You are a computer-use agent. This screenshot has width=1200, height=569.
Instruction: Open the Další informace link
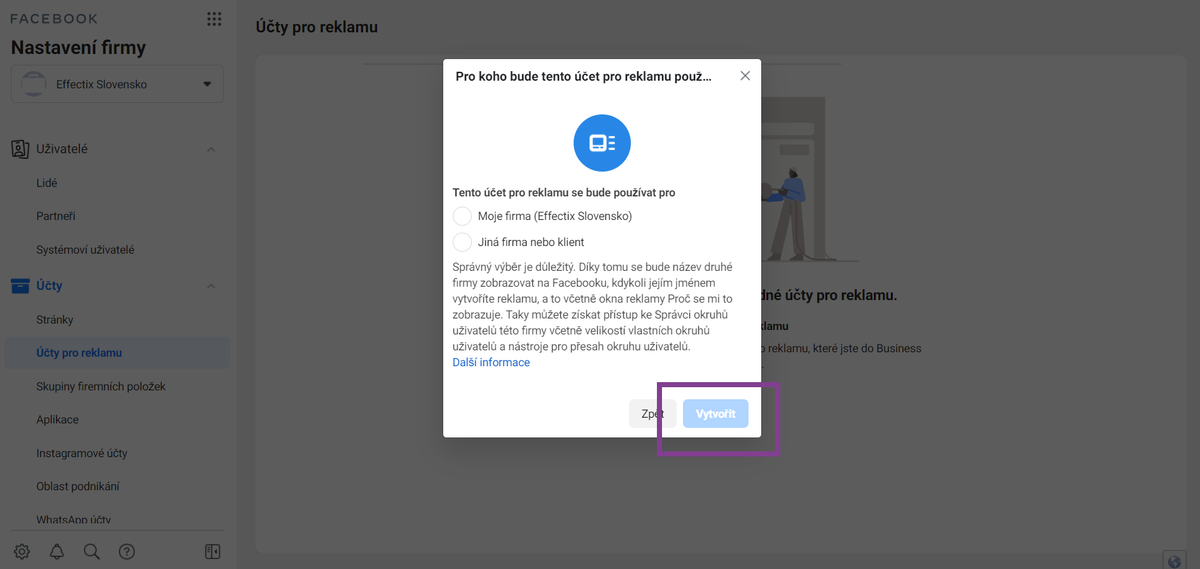point(491,362)
